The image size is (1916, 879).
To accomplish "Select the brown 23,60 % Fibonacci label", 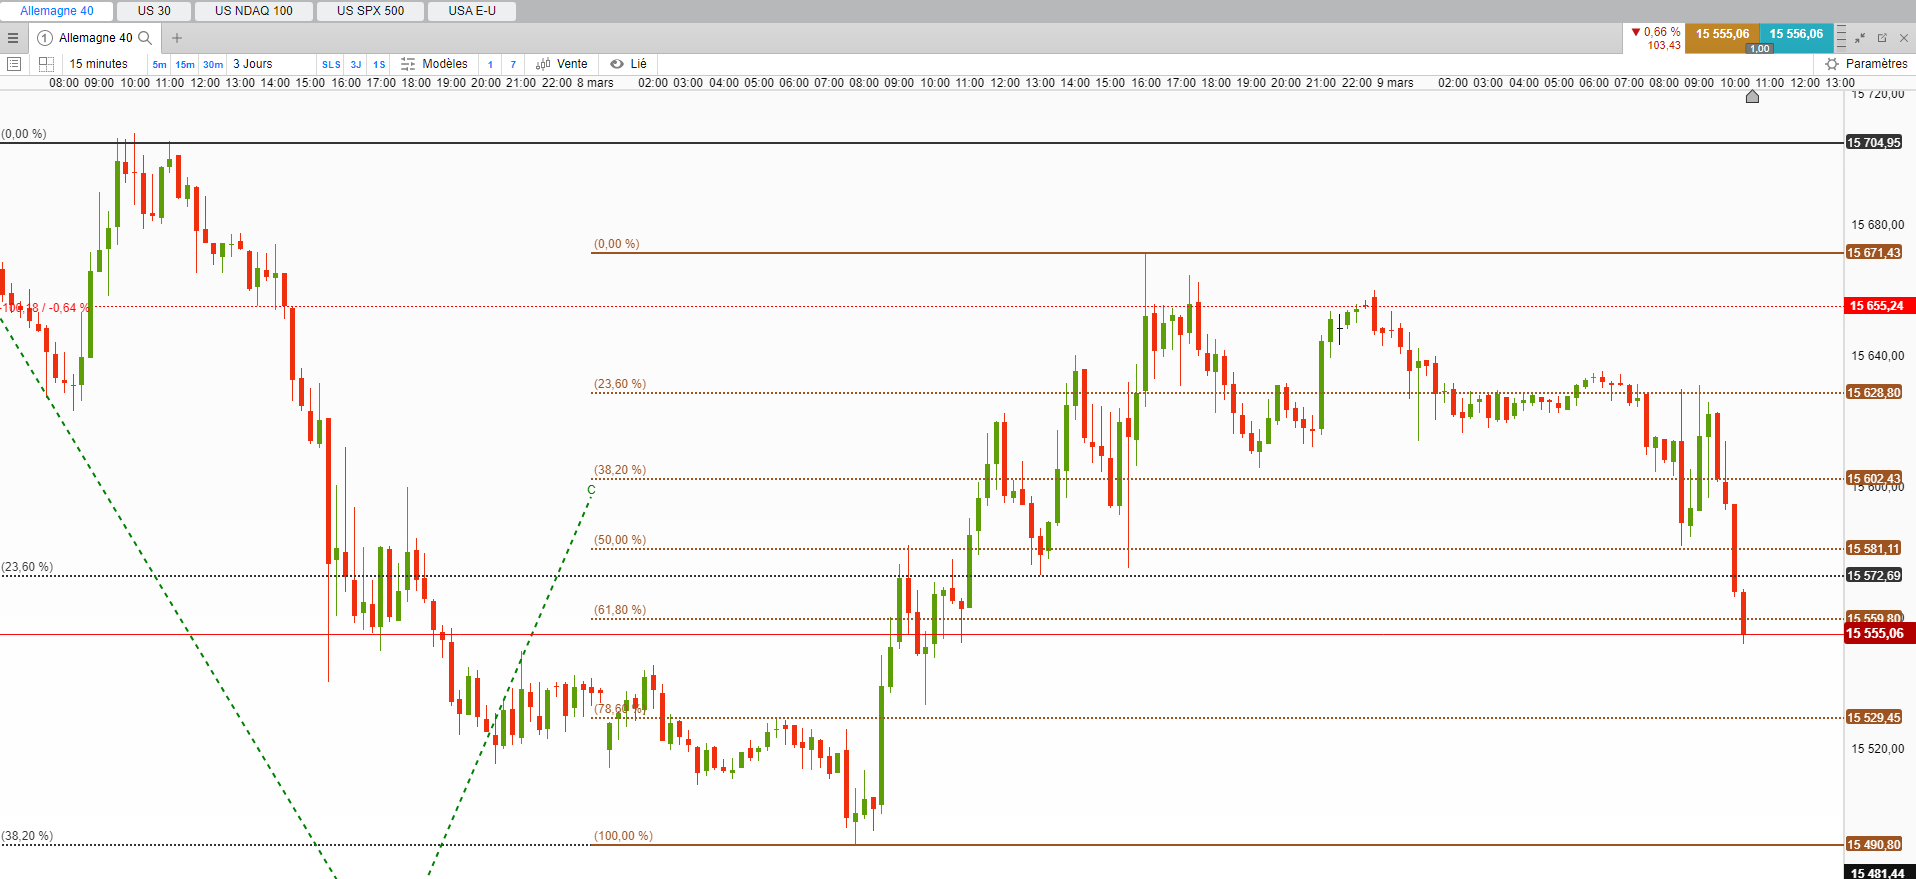I will point(620,384).
